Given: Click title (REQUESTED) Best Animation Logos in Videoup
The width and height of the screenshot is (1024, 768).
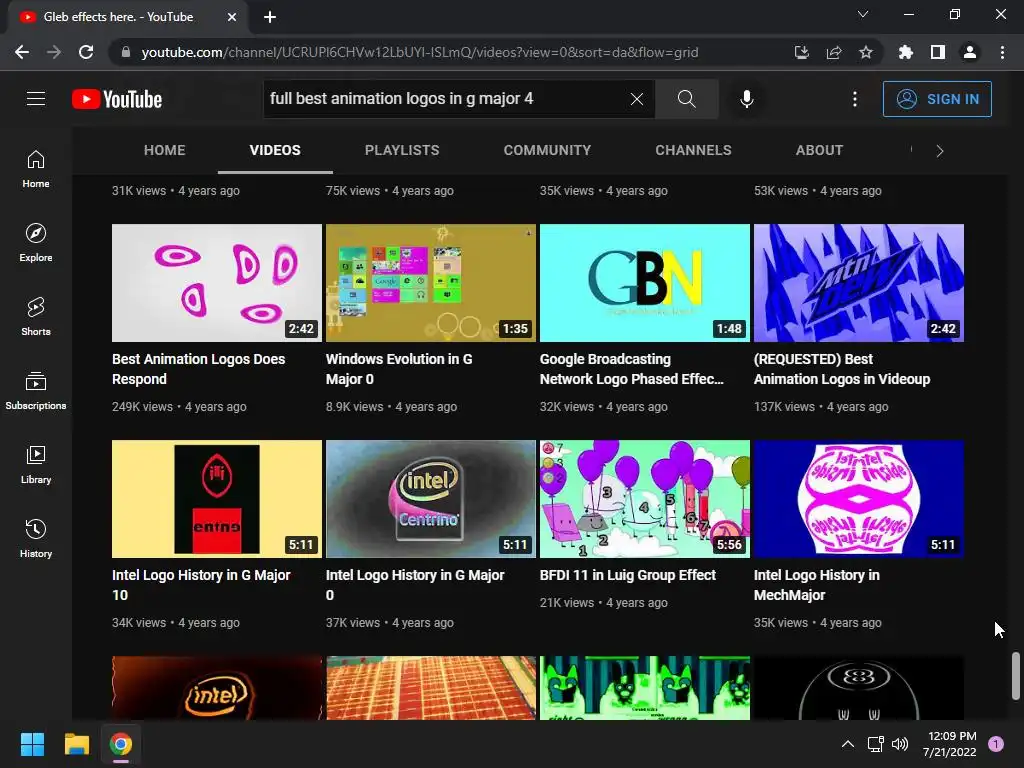Looking at the screenshot, I should [842, 369].
